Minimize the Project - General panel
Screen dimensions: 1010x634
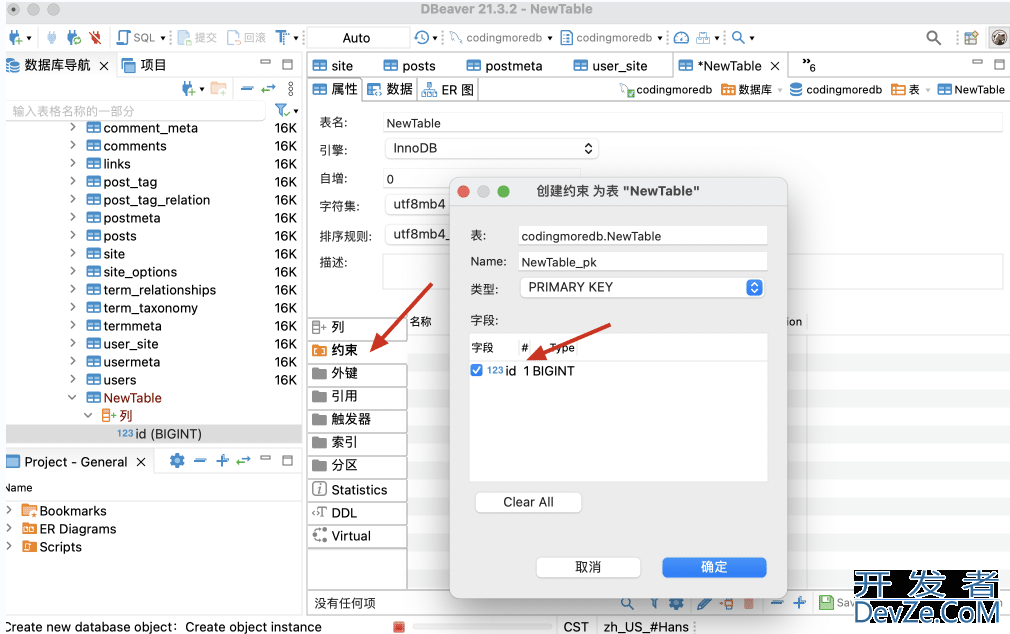pyautogui.click(x=265, y=458)
